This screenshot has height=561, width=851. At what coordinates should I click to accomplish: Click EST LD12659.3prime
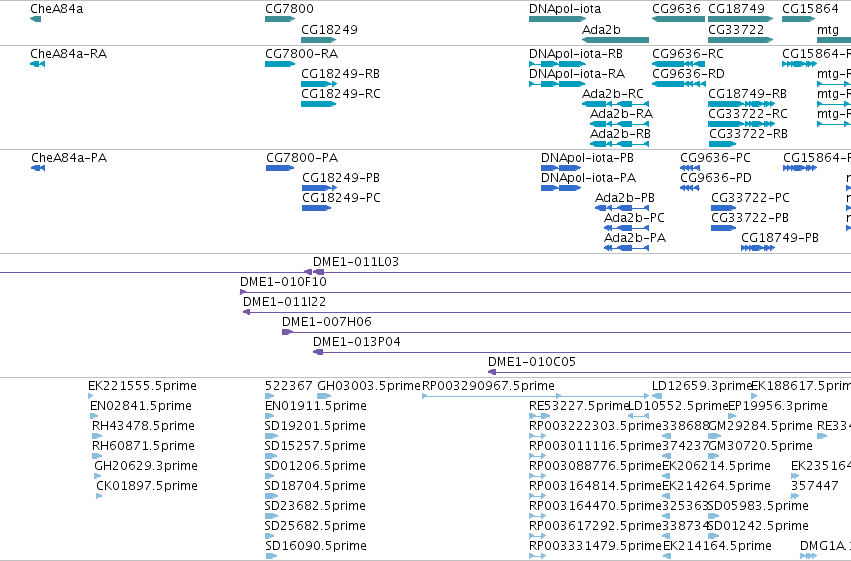click(702, 386)
